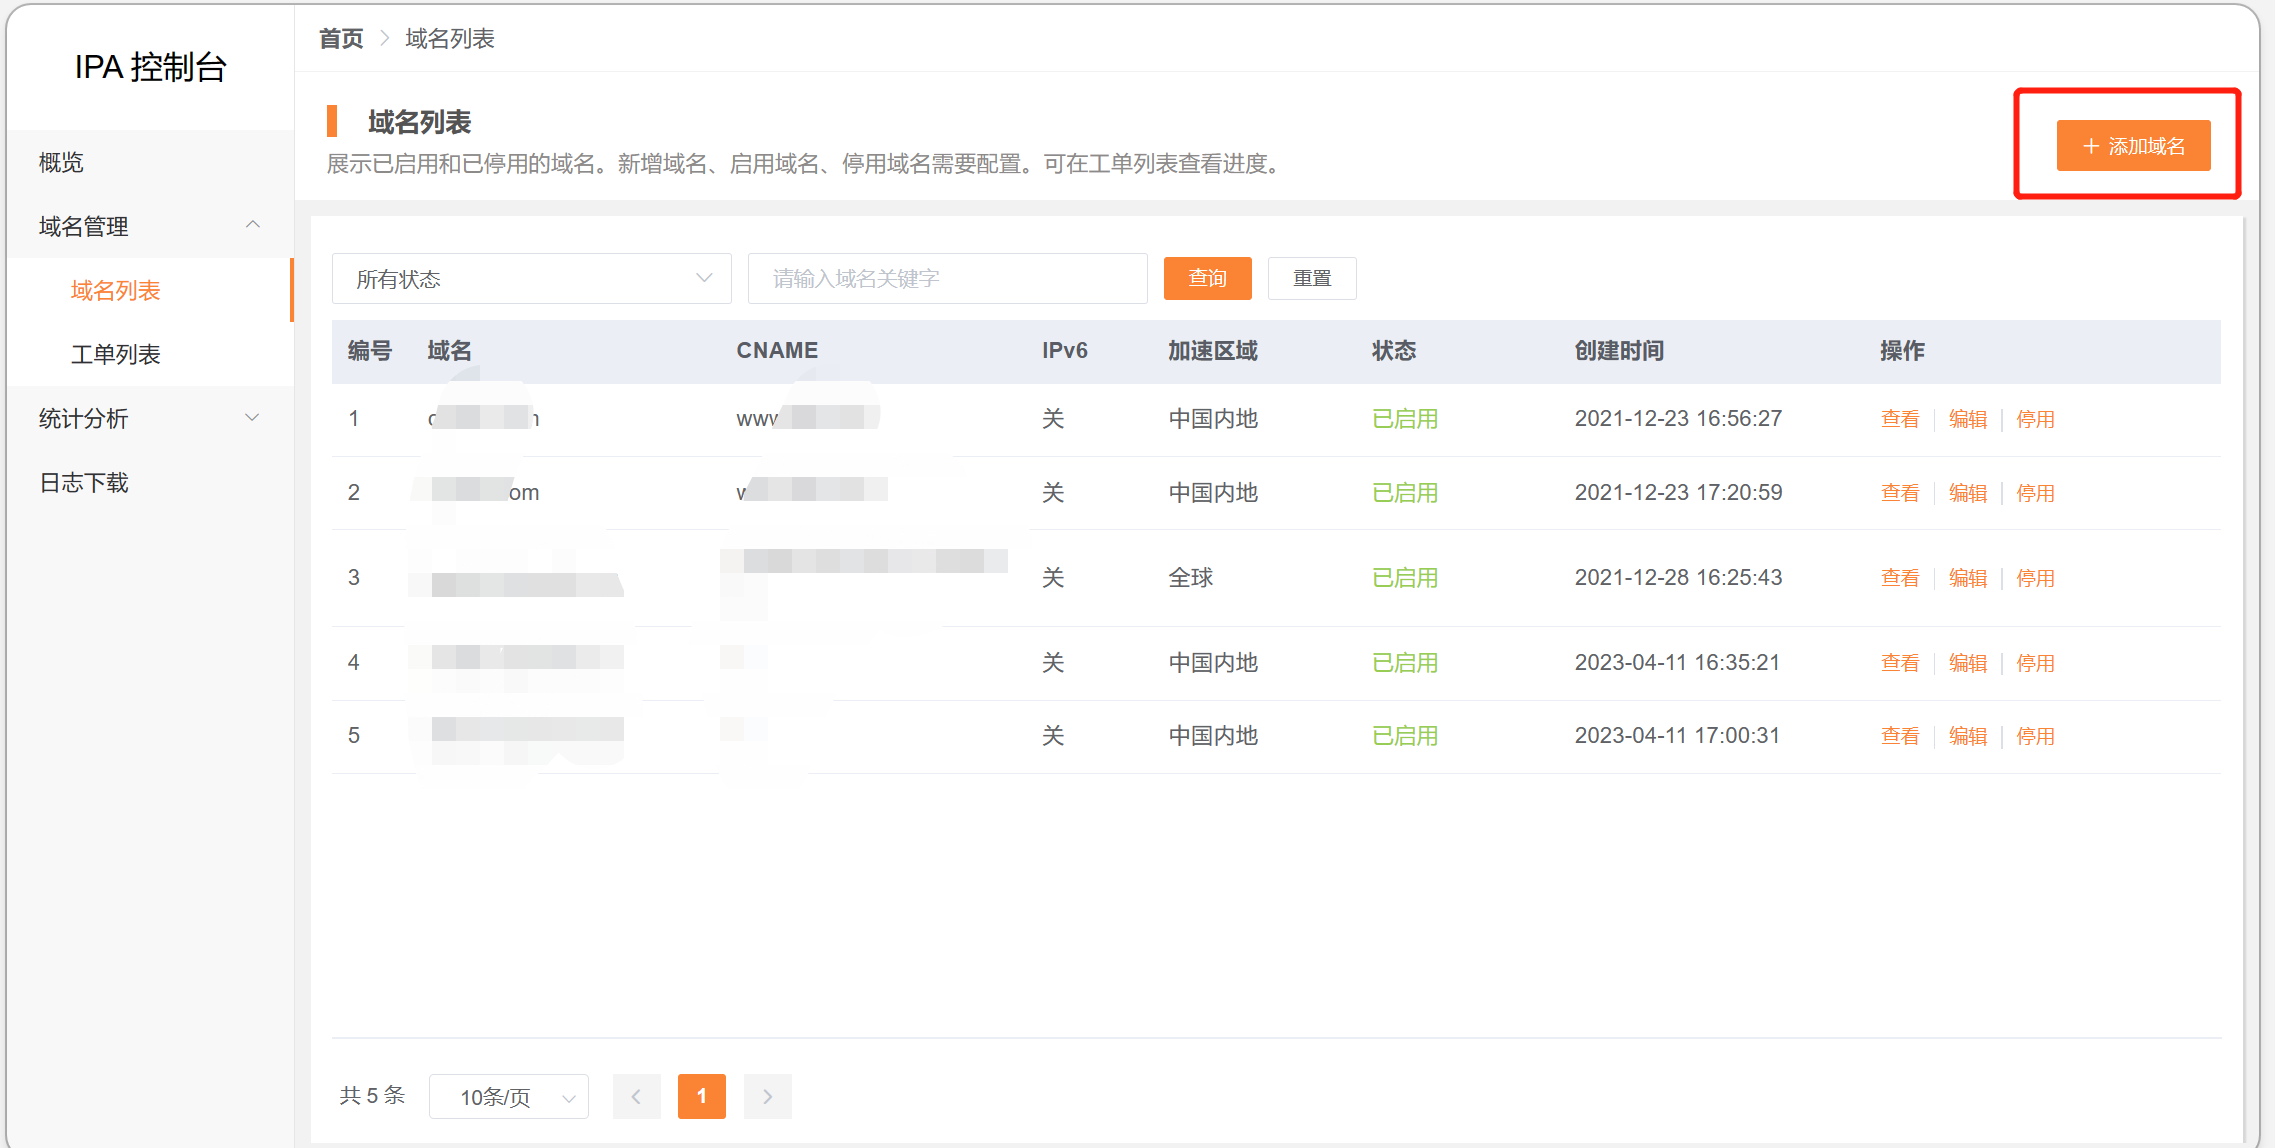Go to 日志下载 in sidebar

84,483
